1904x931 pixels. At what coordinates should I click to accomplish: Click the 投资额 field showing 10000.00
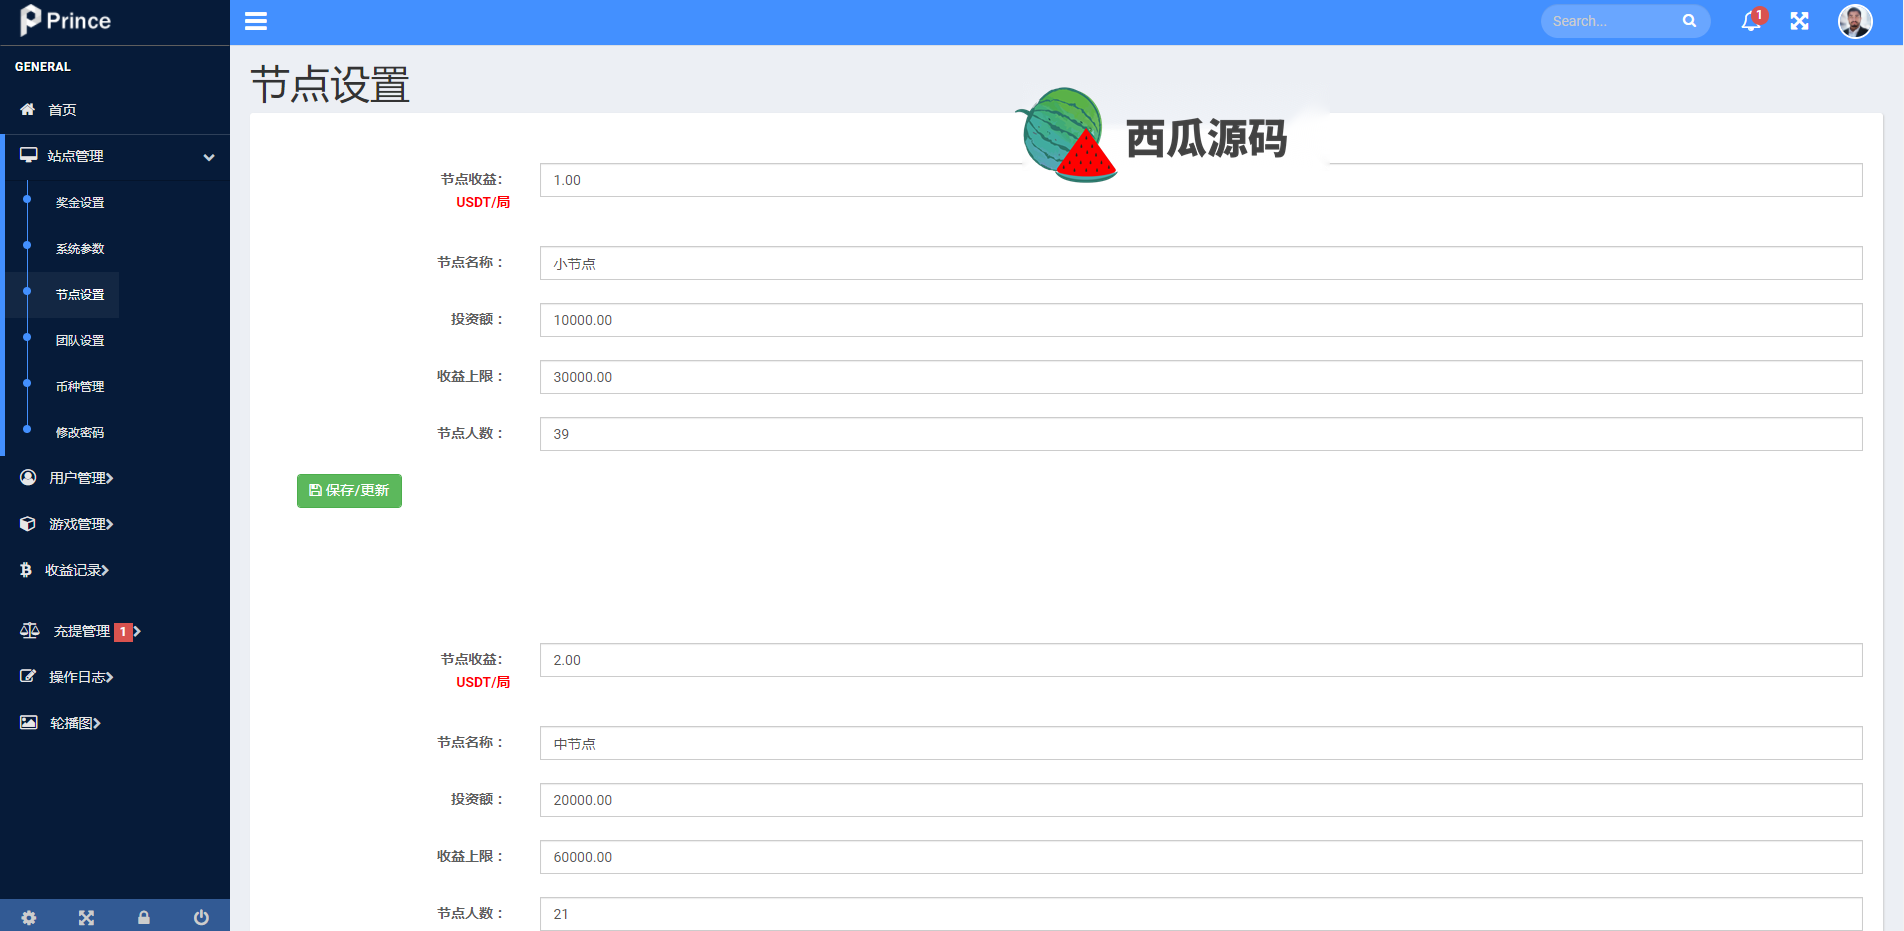1201,320
